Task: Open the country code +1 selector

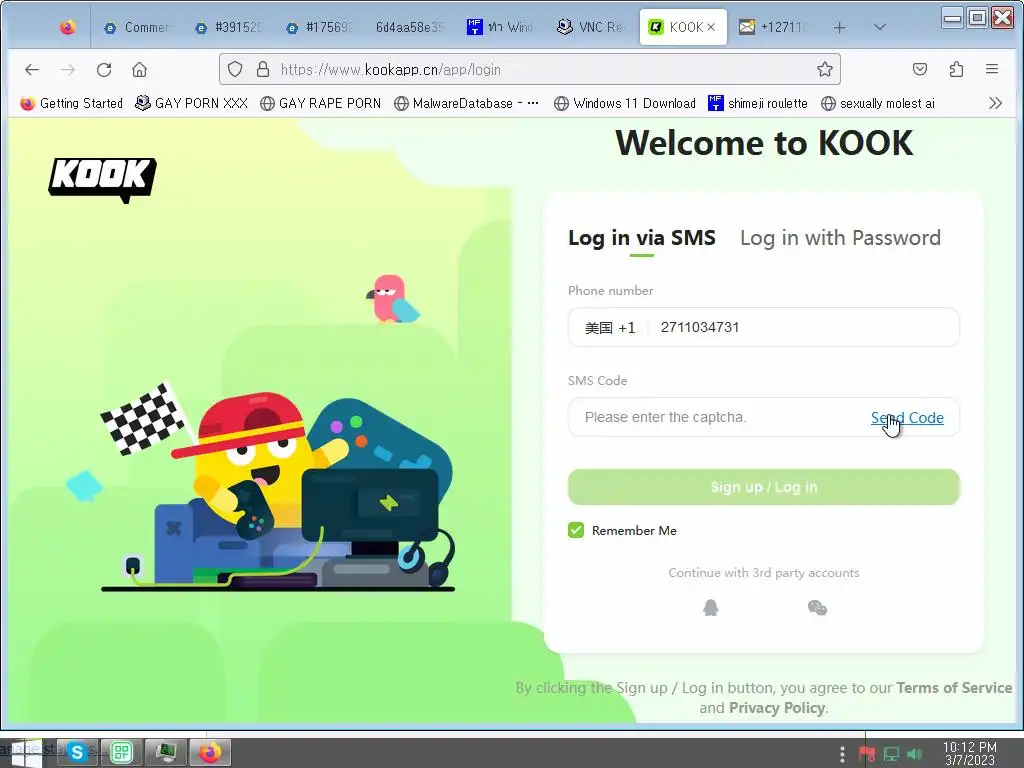Action: pyautogui.click(x=609, y=328)
